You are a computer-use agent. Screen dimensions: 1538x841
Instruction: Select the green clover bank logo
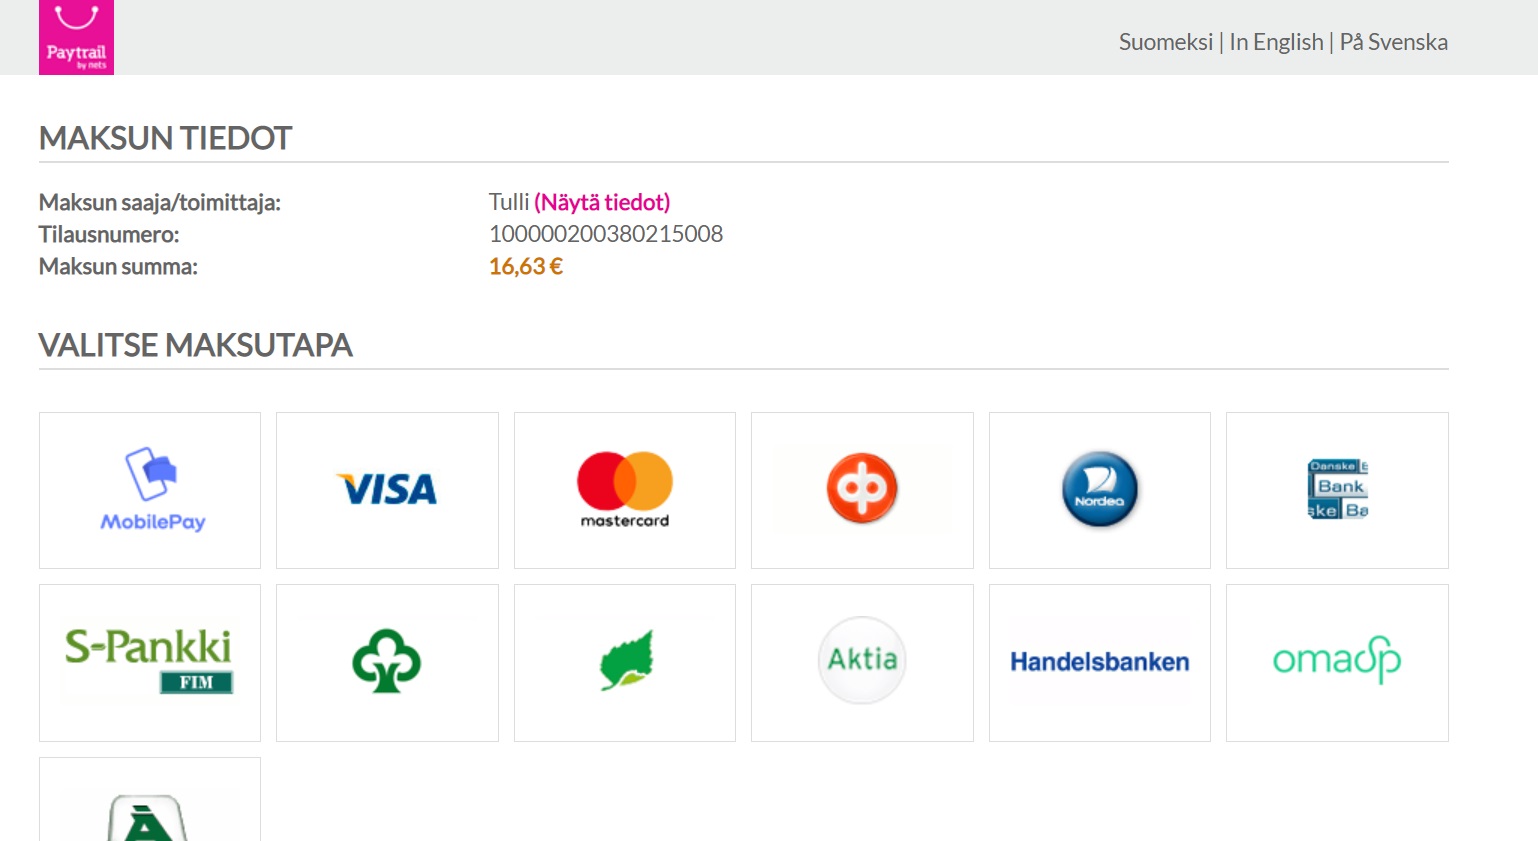pyautogui.click(x=387, y=663)
